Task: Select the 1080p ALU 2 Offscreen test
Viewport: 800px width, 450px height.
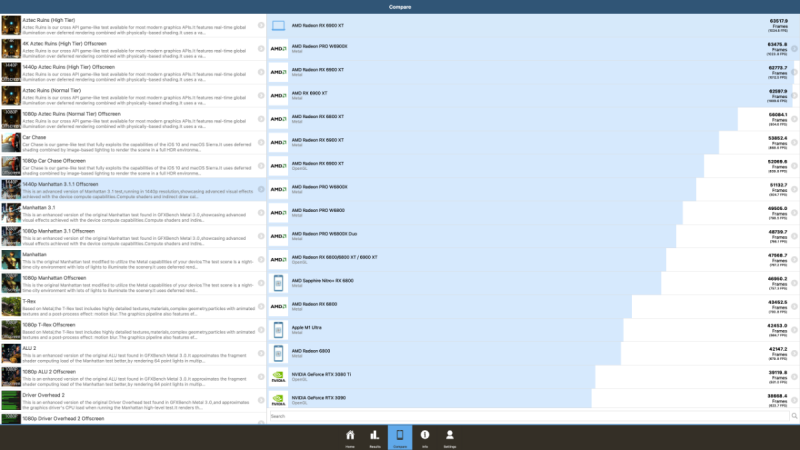Action: 133,377
